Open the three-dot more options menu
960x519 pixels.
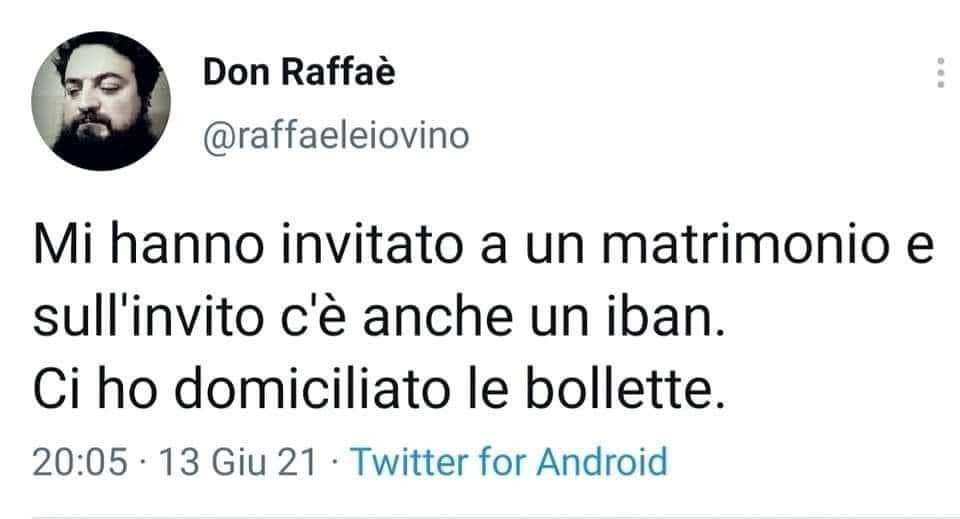pyautogui.click(x=941, y=73)
